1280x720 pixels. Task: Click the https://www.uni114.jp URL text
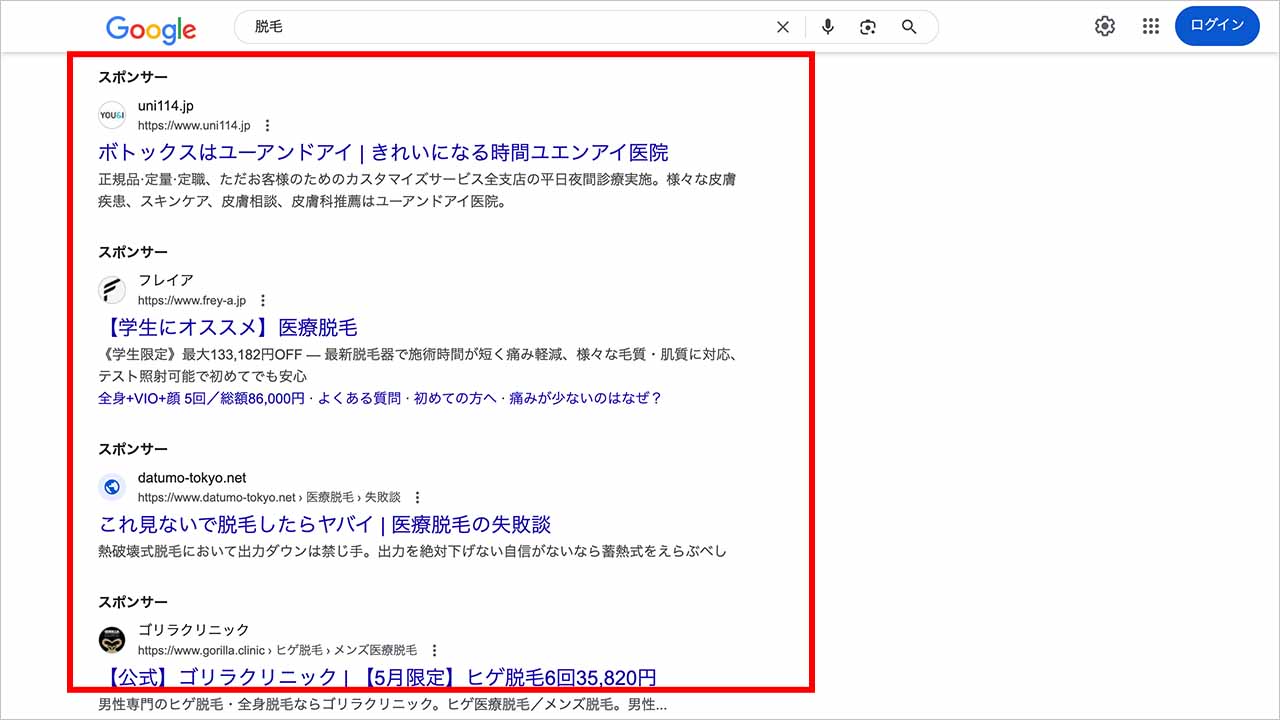(x=194, y=126)
